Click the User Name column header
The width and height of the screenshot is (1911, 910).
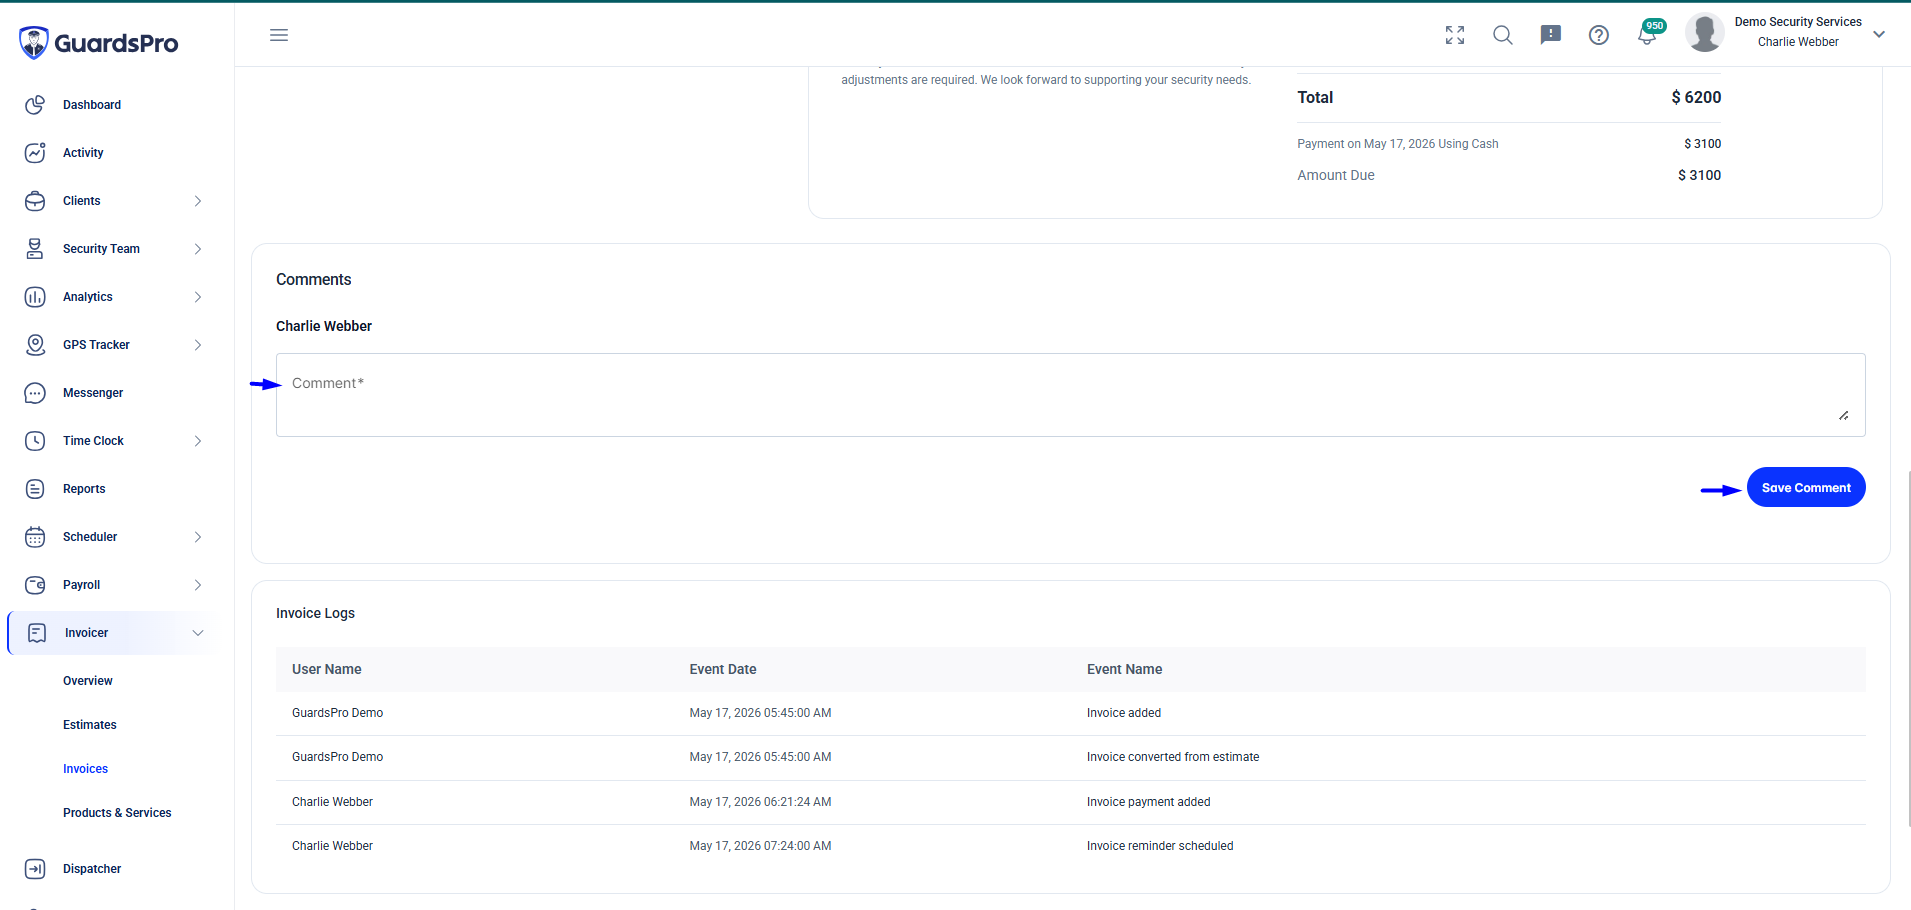[327, 669]
